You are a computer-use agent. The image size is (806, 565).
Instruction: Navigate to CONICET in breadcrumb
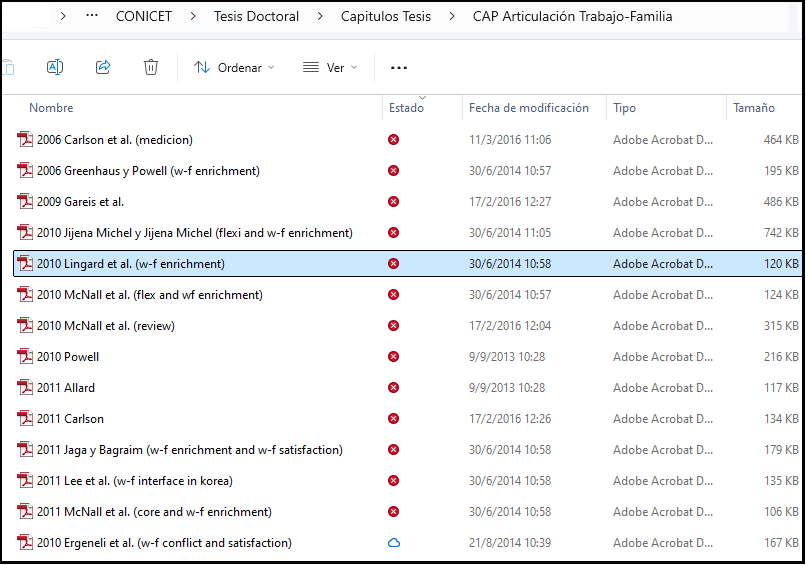(x=143, y=17)
